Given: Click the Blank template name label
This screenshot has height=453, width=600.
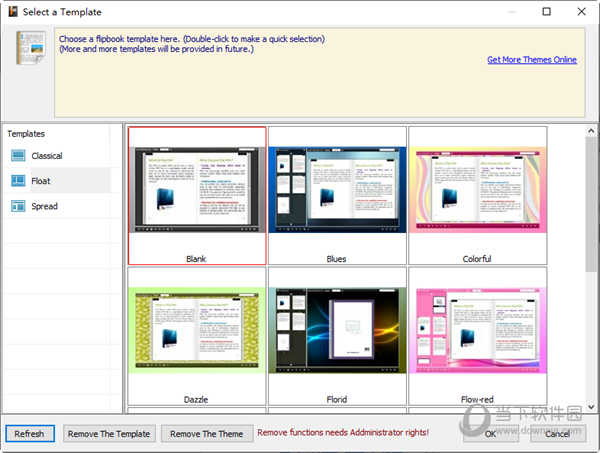Looking at the screenshot, I should point(196,259).
